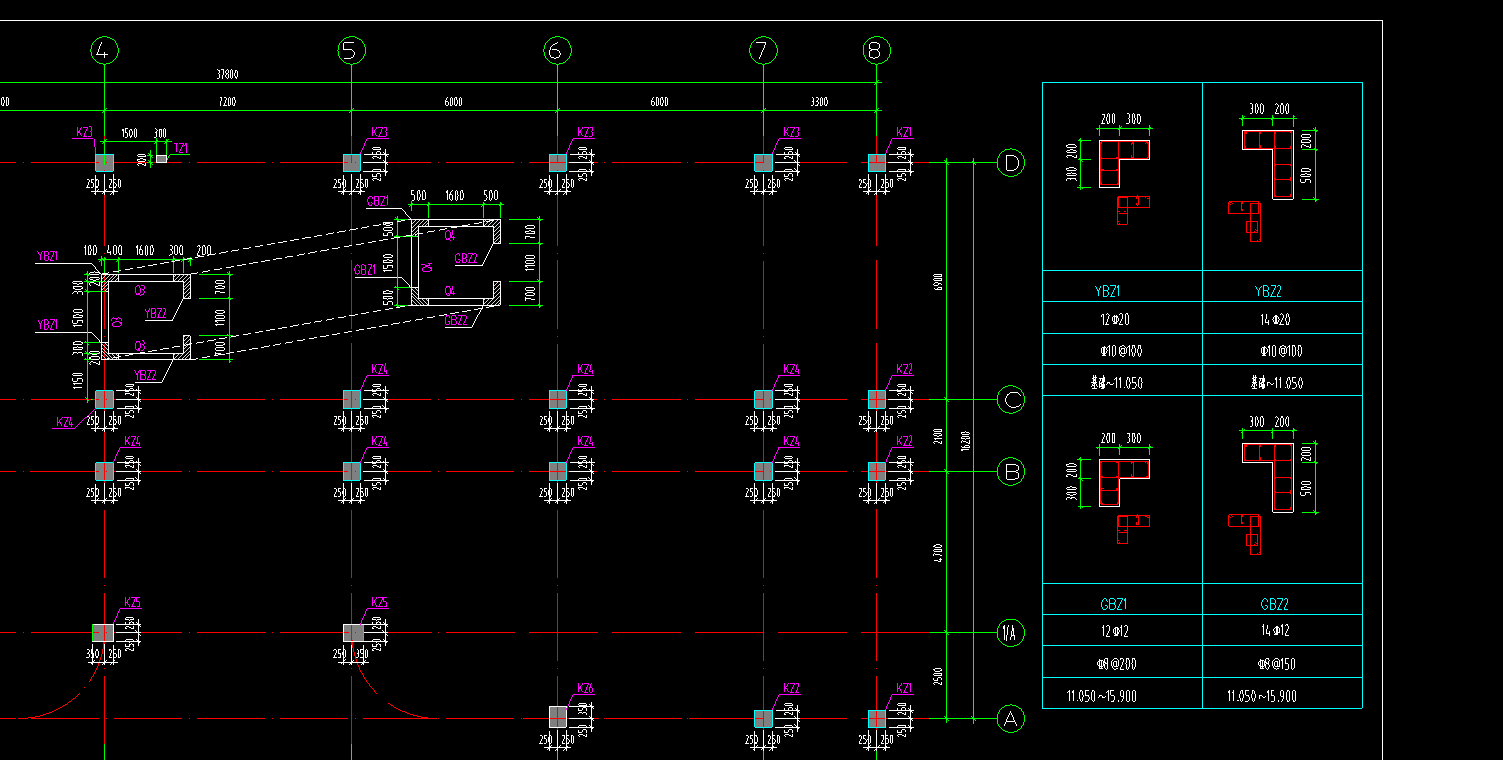Viewport: 1503px width, 760px height.
Task: Select grid axis bubble 8
Action: click(x=876, y=50)
